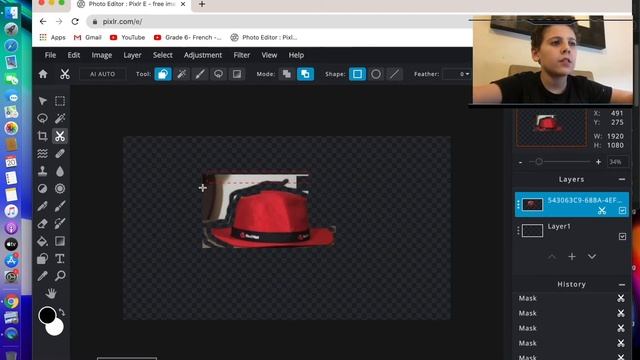Select the Color picker eyedropper tool

click(42, 276)
